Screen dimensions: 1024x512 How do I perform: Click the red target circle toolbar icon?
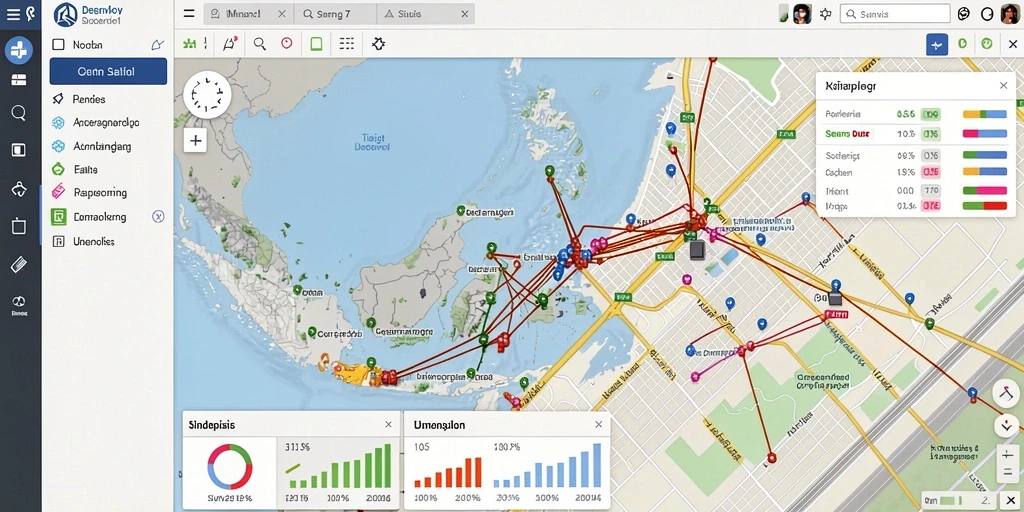click(x=286, y=44)
